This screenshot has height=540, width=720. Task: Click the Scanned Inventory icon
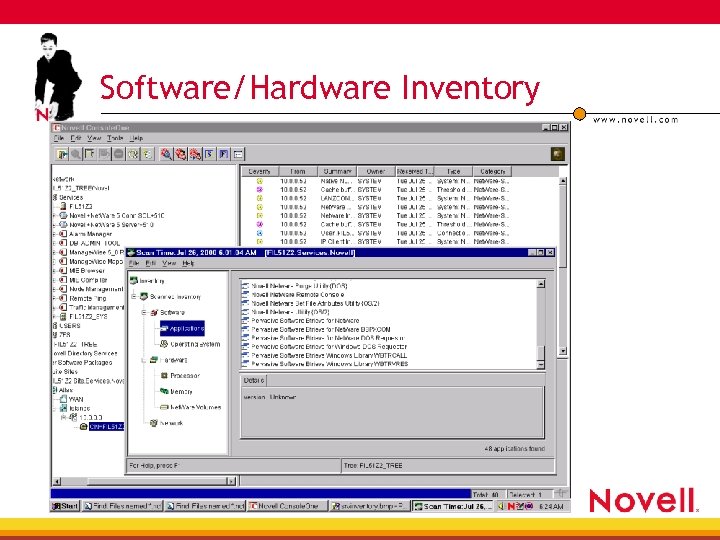(x=144, y=297)
